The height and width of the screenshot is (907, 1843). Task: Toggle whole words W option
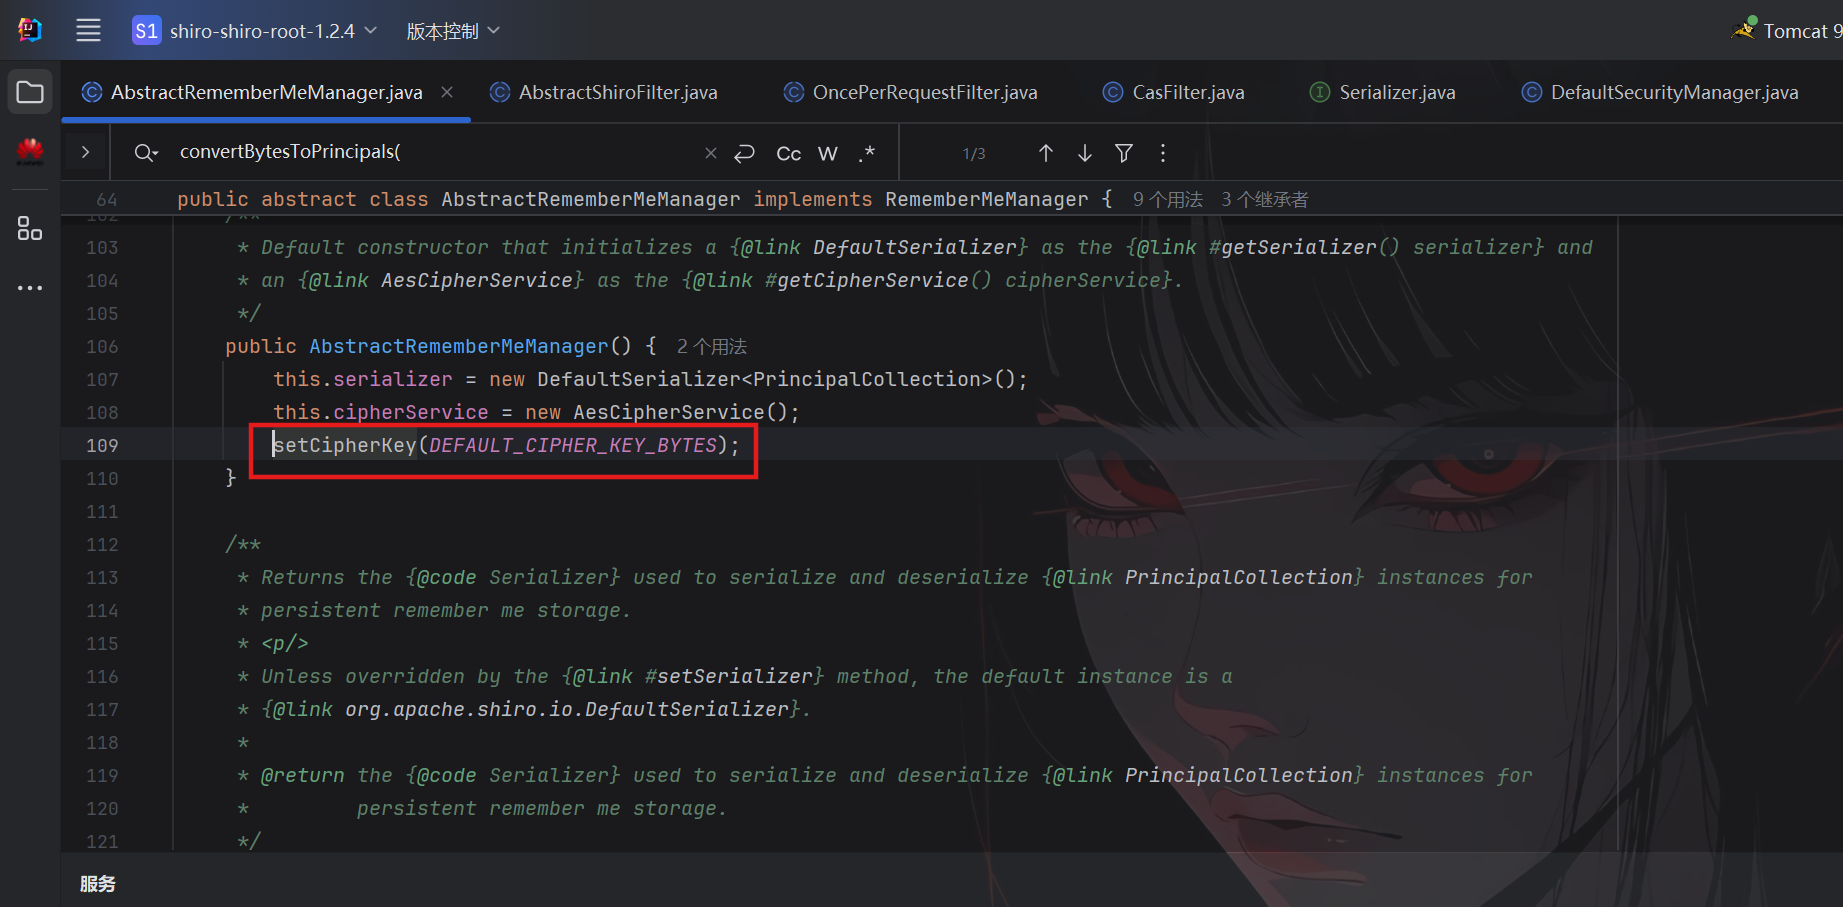tap(828, 153)
